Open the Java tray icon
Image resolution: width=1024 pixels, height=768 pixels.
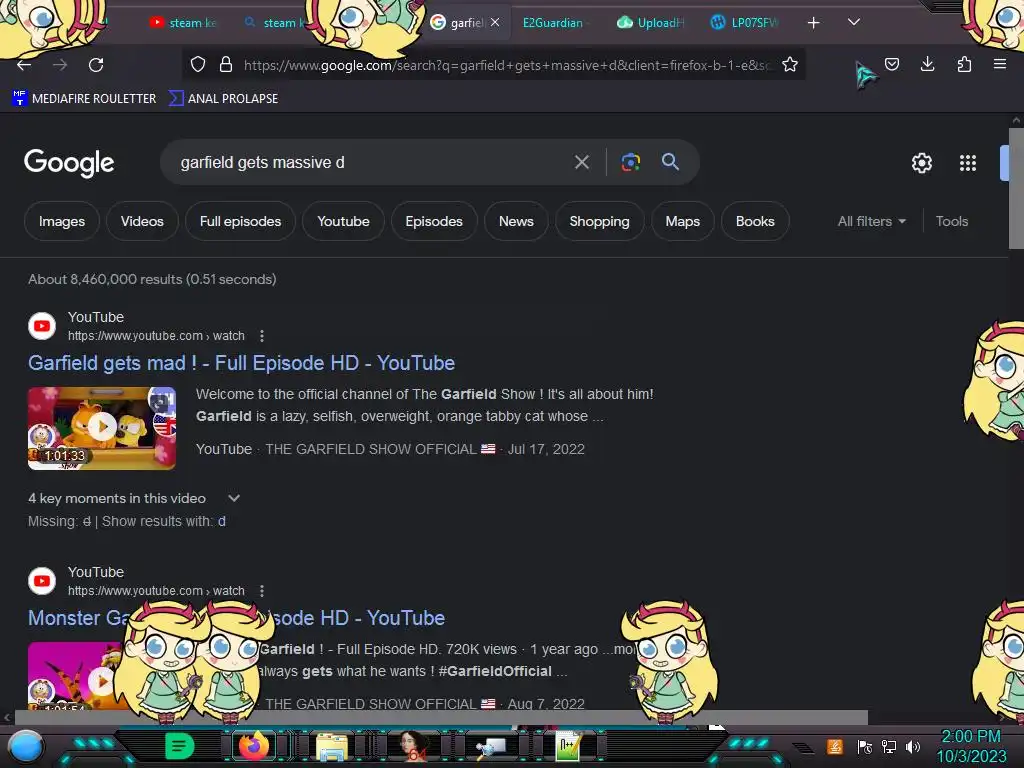tap(835, 746)
